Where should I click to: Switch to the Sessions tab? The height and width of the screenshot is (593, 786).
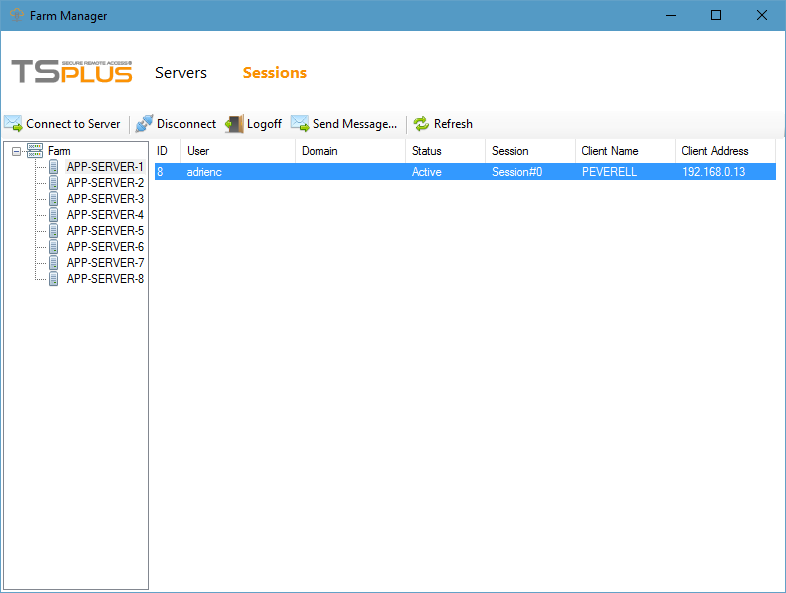[275, 73]
